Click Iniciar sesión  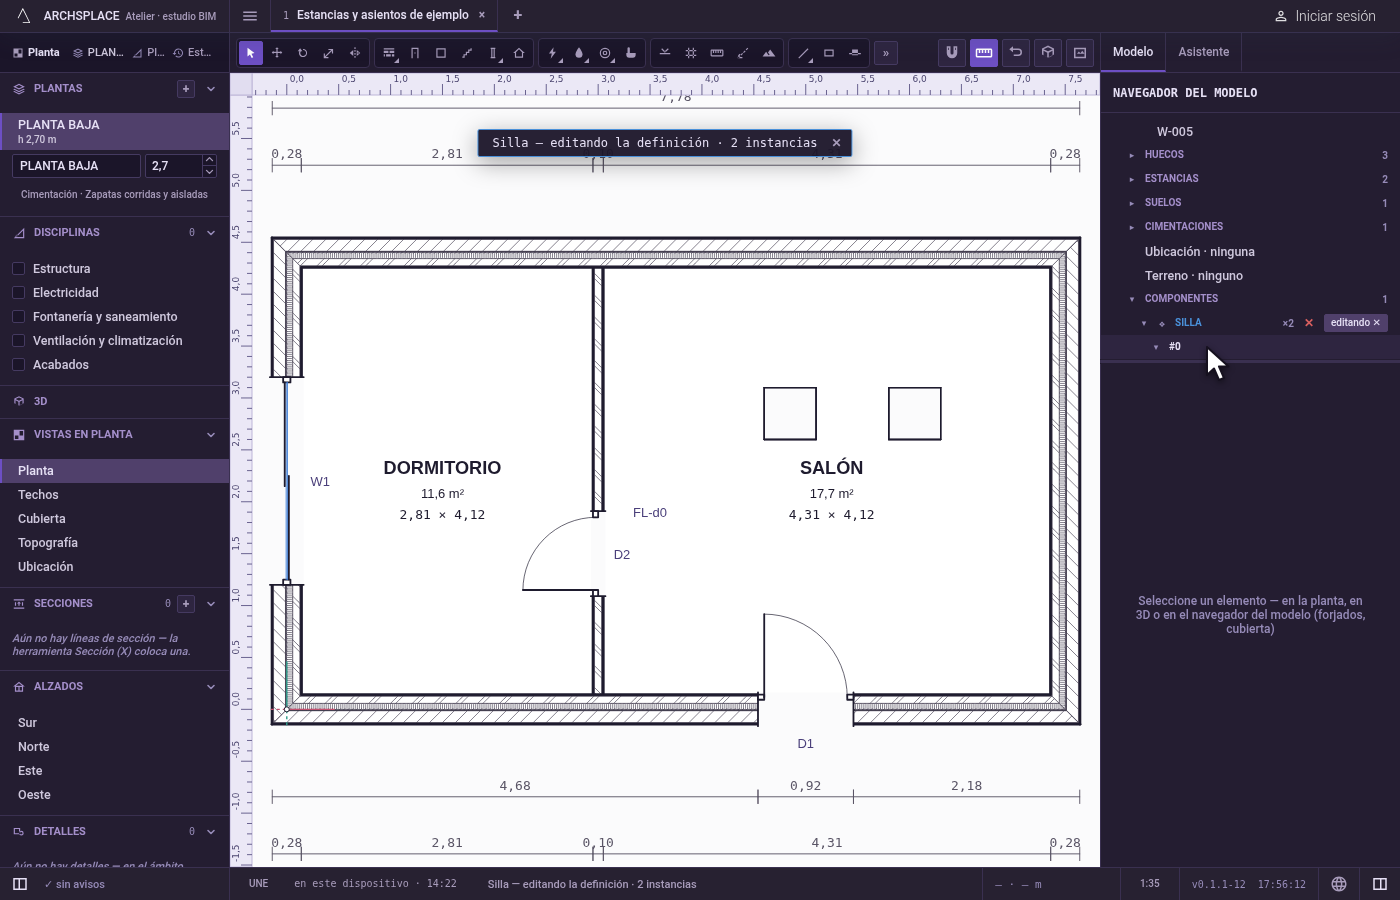(x=1325, y=16)
